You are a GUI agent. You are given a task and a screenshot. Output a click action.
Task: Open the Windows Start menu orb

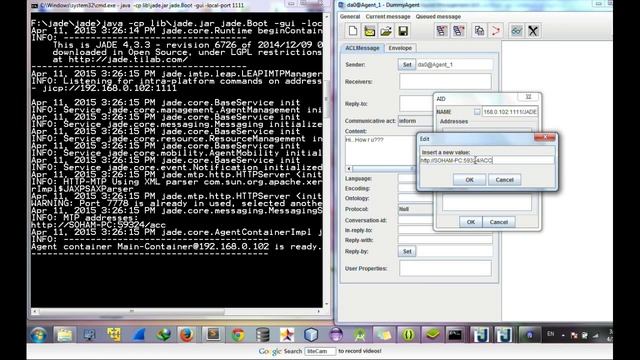[x=39, y=335]
